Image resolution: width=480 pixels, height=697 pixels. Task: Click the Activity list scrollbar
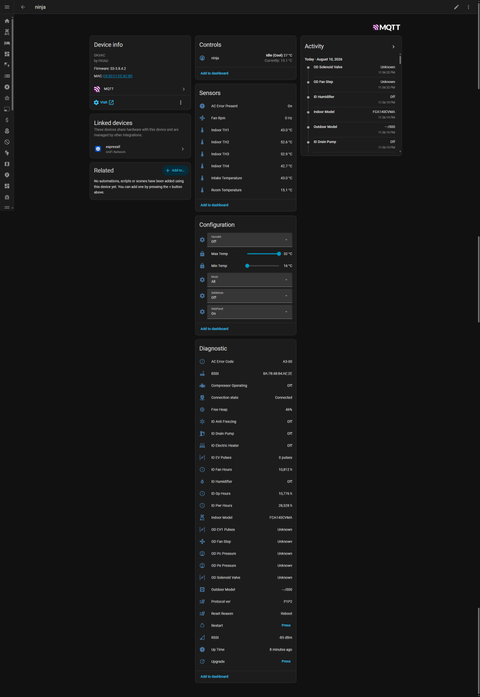pos(400,59)
